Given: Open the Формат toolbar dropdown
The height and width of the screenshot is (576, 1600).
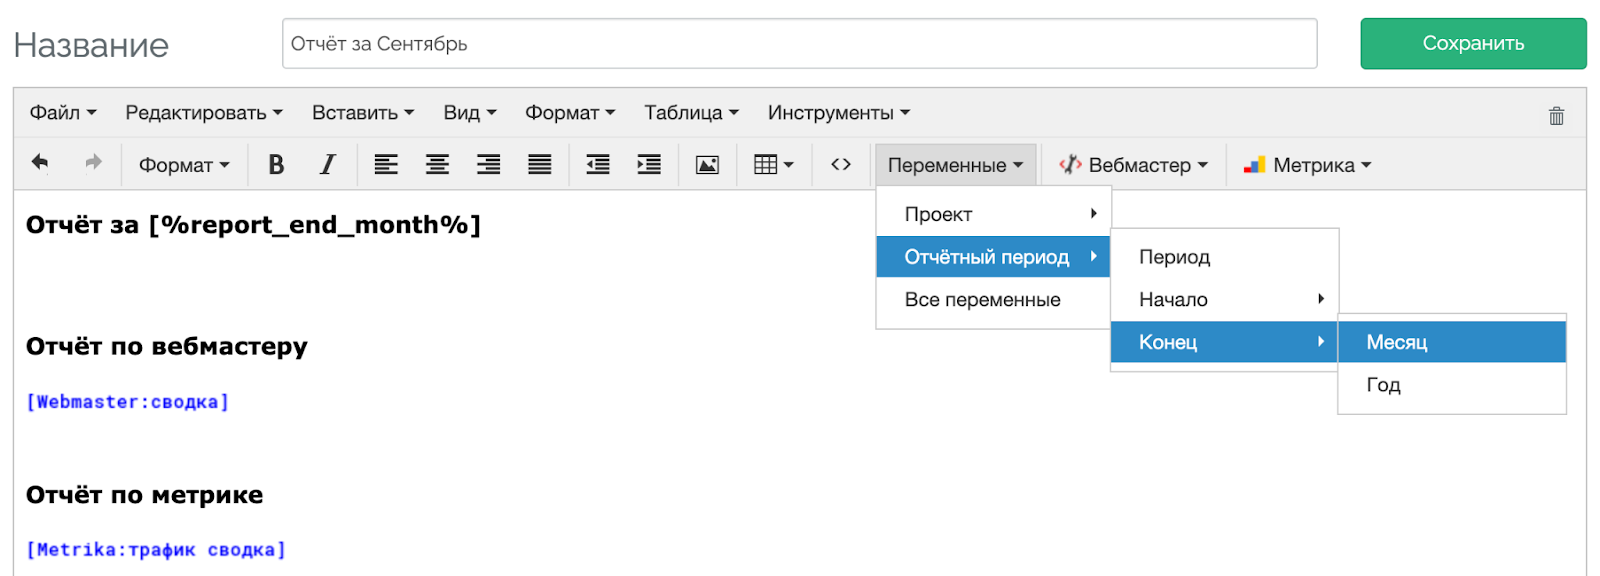Looking at the screenshot, I should 184,165.
